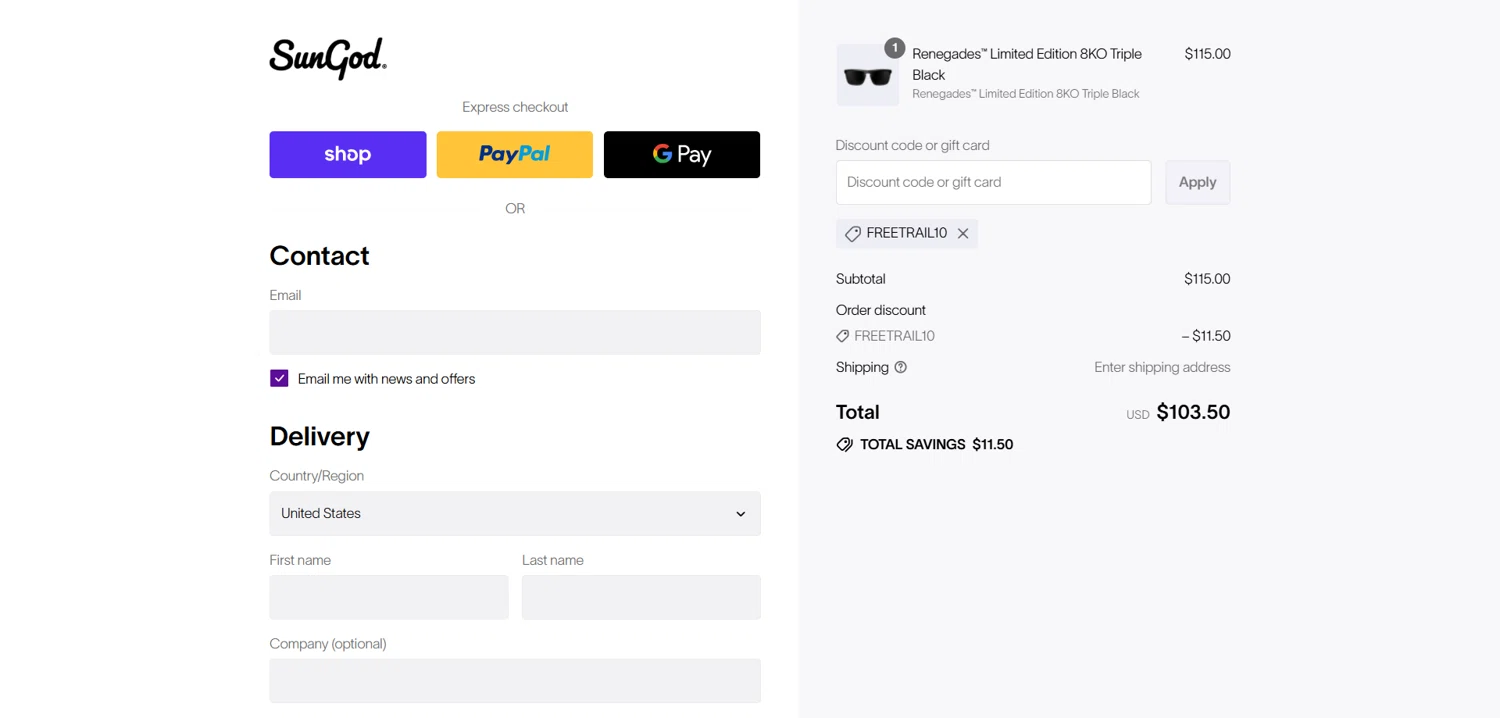Click into the Last name field

click(641, 597)
